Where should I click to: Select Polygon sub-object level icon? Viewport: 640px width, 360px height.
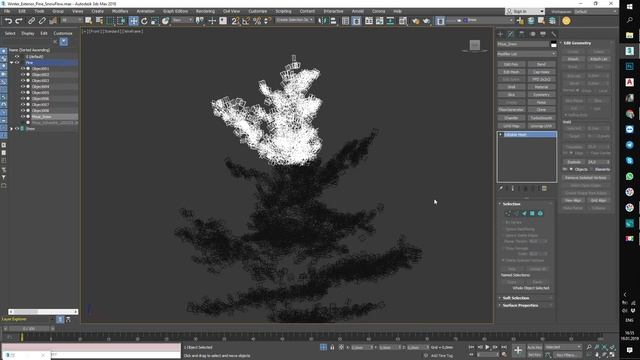click(x=532, y=213)
